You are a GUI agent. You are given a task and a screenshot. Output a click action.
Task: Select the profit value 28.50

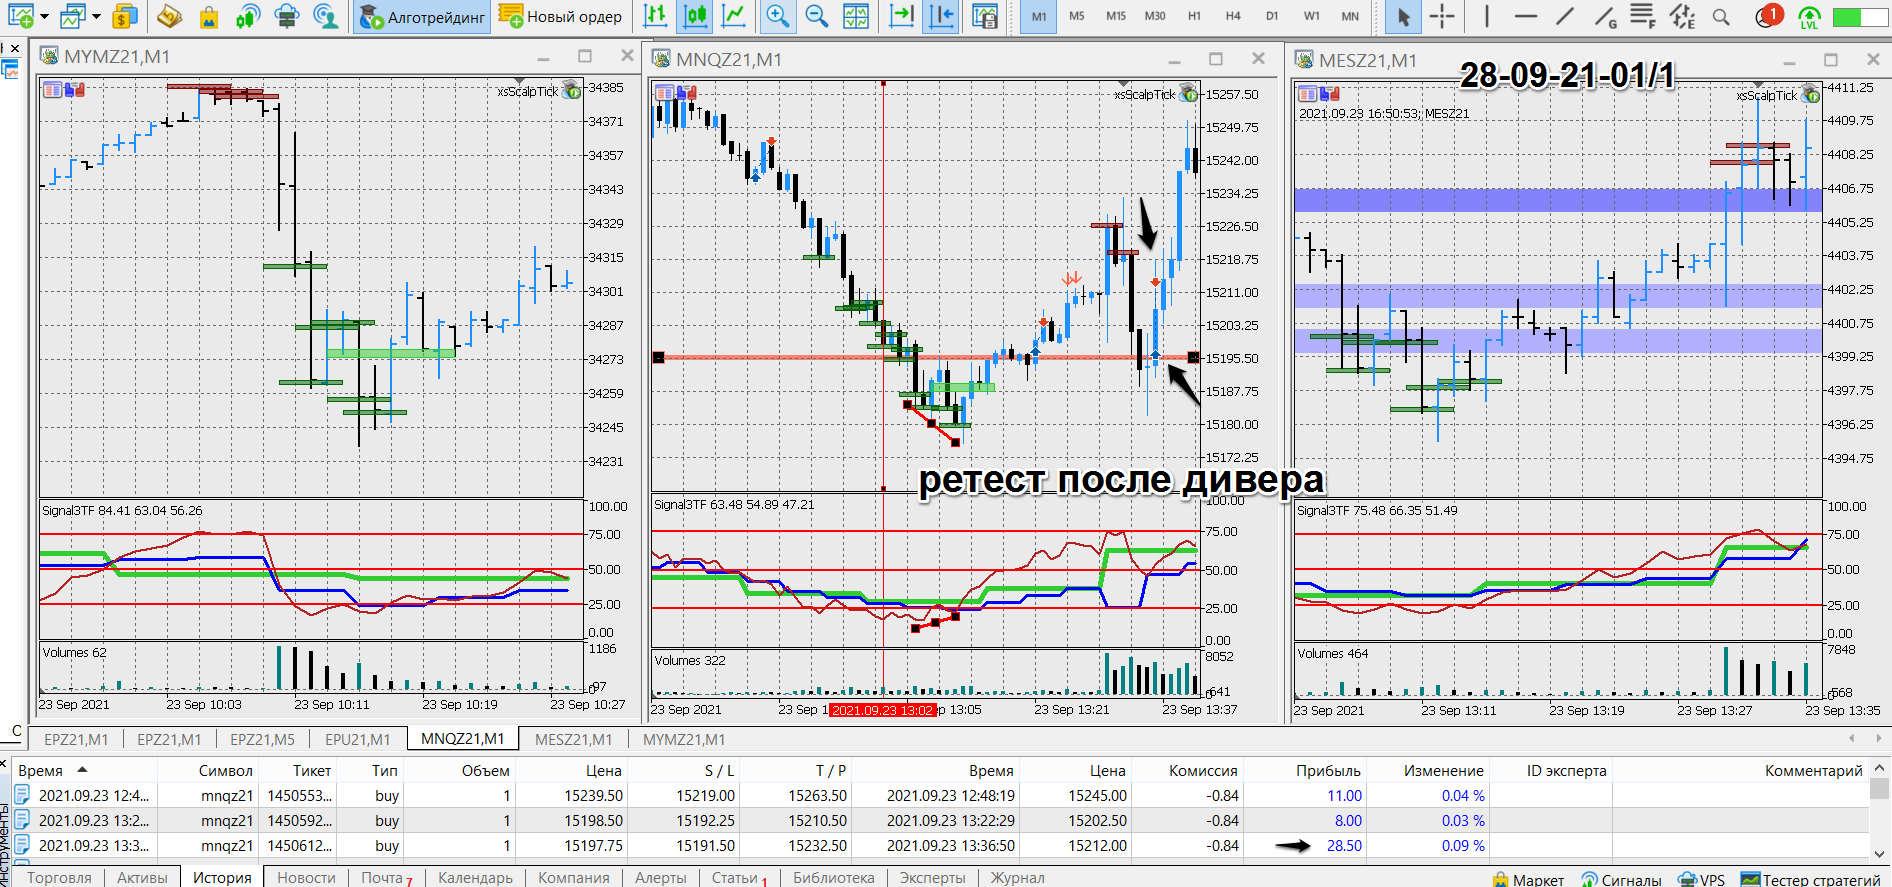(x=1344, y=845)
